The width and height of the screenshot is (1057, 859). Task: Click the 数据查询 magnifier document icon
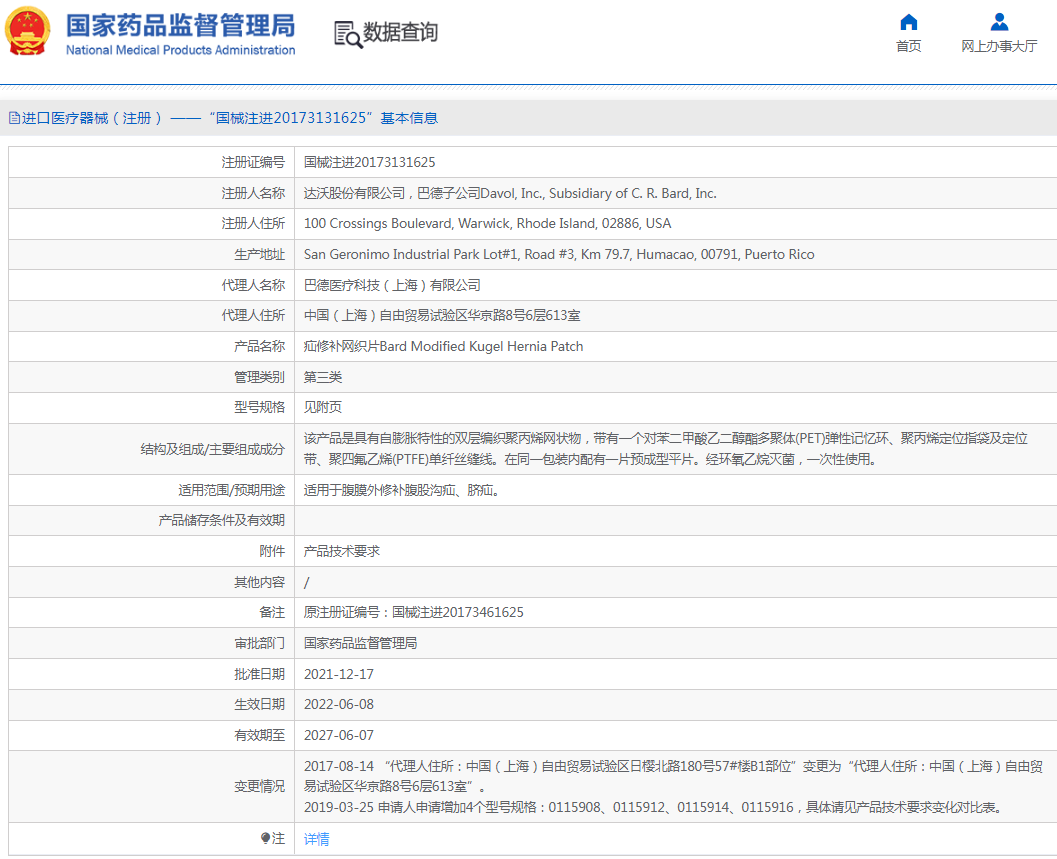[347, 34]
